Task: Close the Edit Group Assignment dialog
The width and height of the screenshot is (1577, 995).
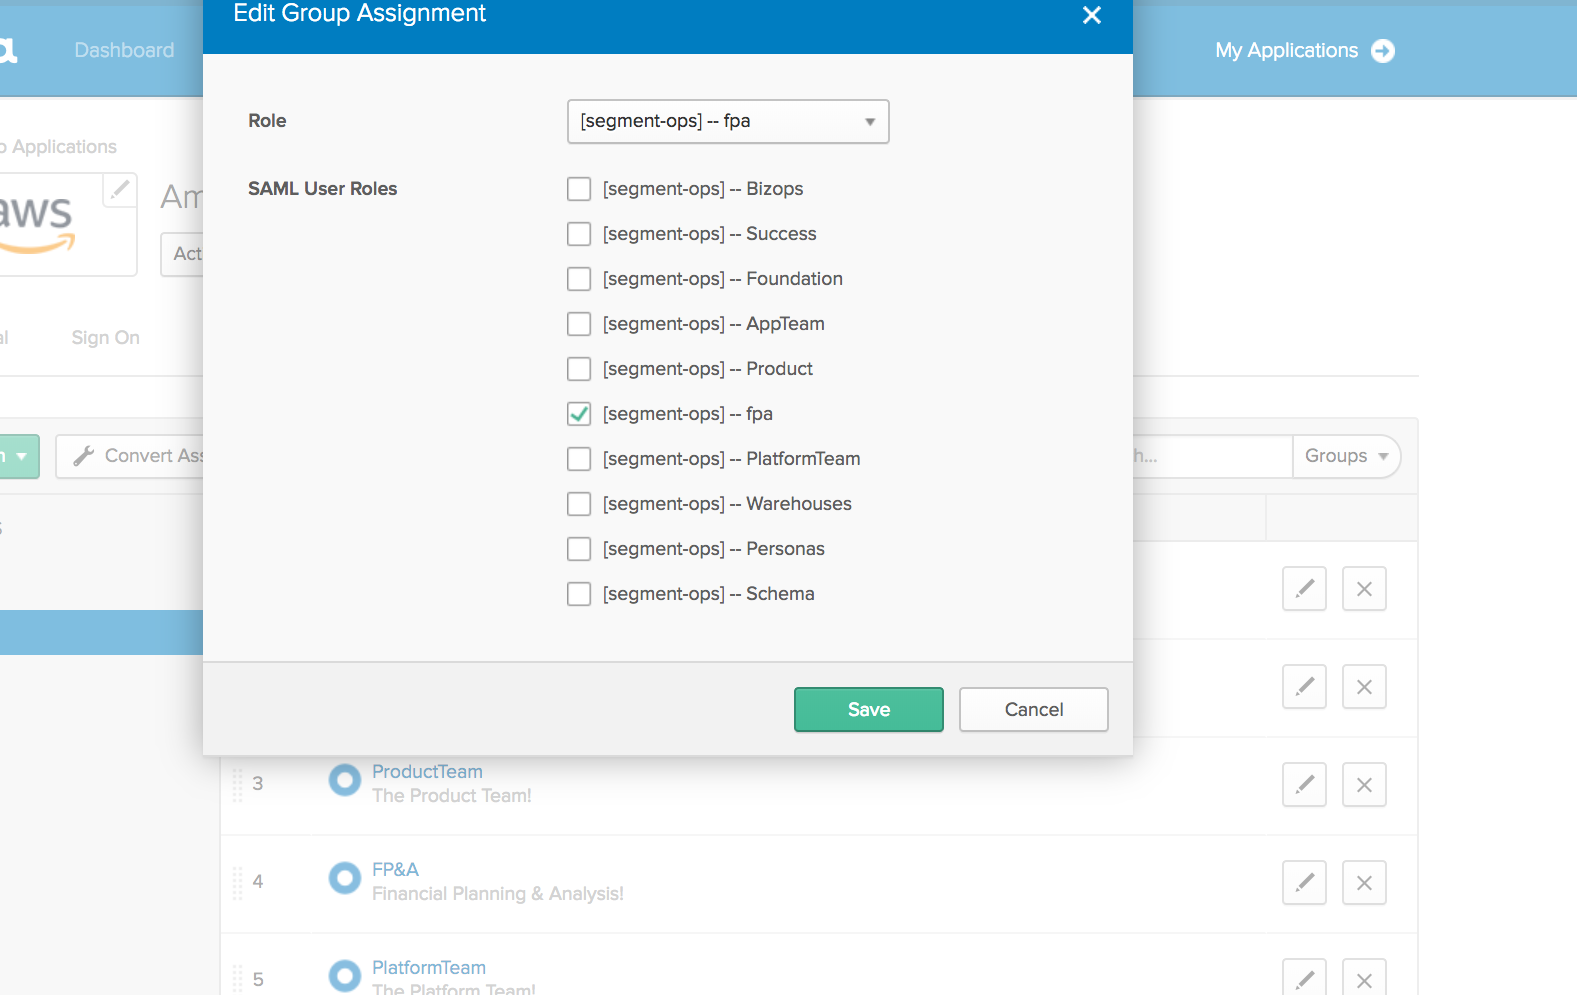Action: click(1091, 15)
